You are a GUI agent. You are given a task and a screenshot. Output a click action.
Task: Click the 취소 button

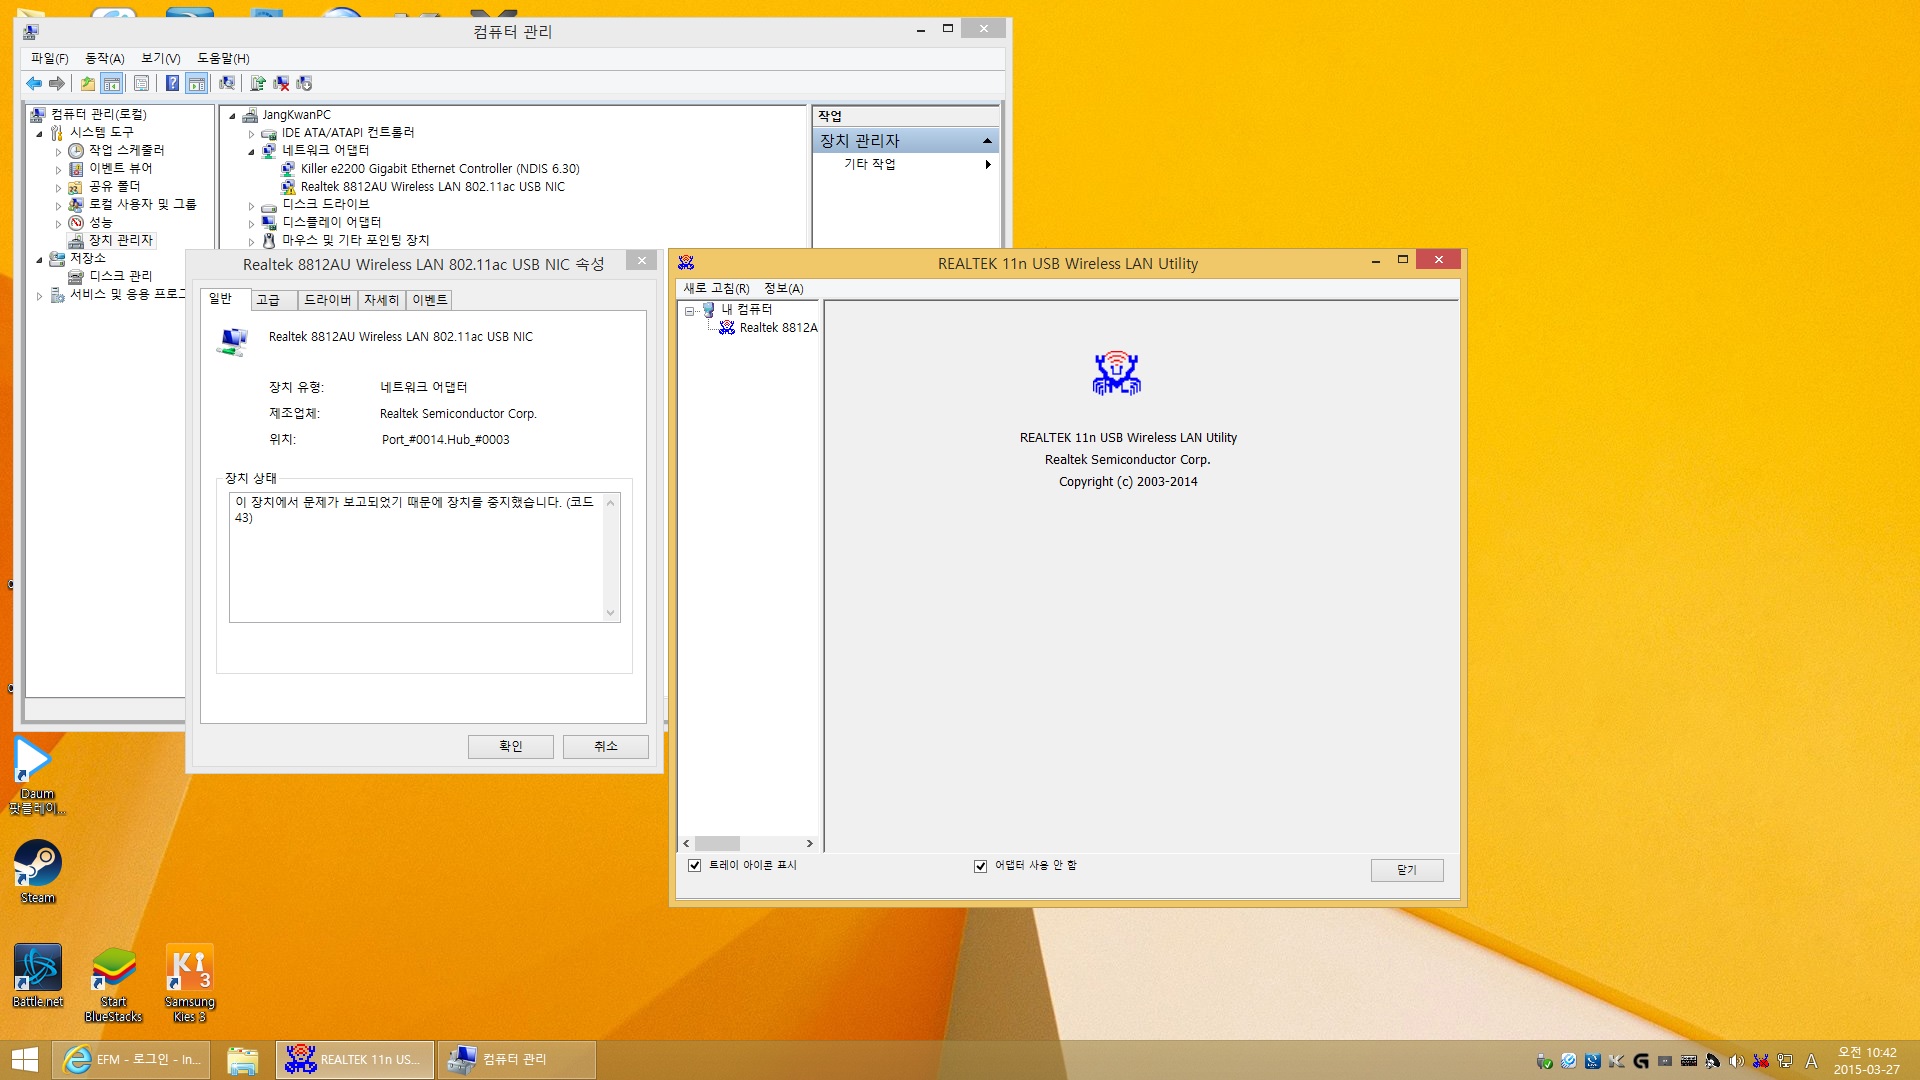coord(606,746)
